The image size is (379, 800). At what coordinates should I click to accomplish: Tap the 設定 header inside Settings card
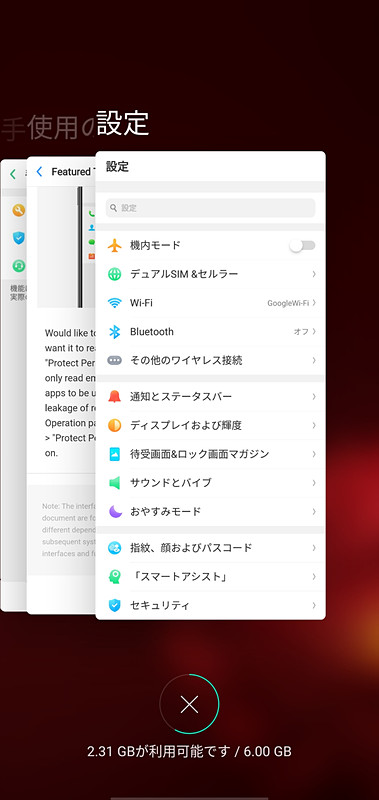point(117,166)
